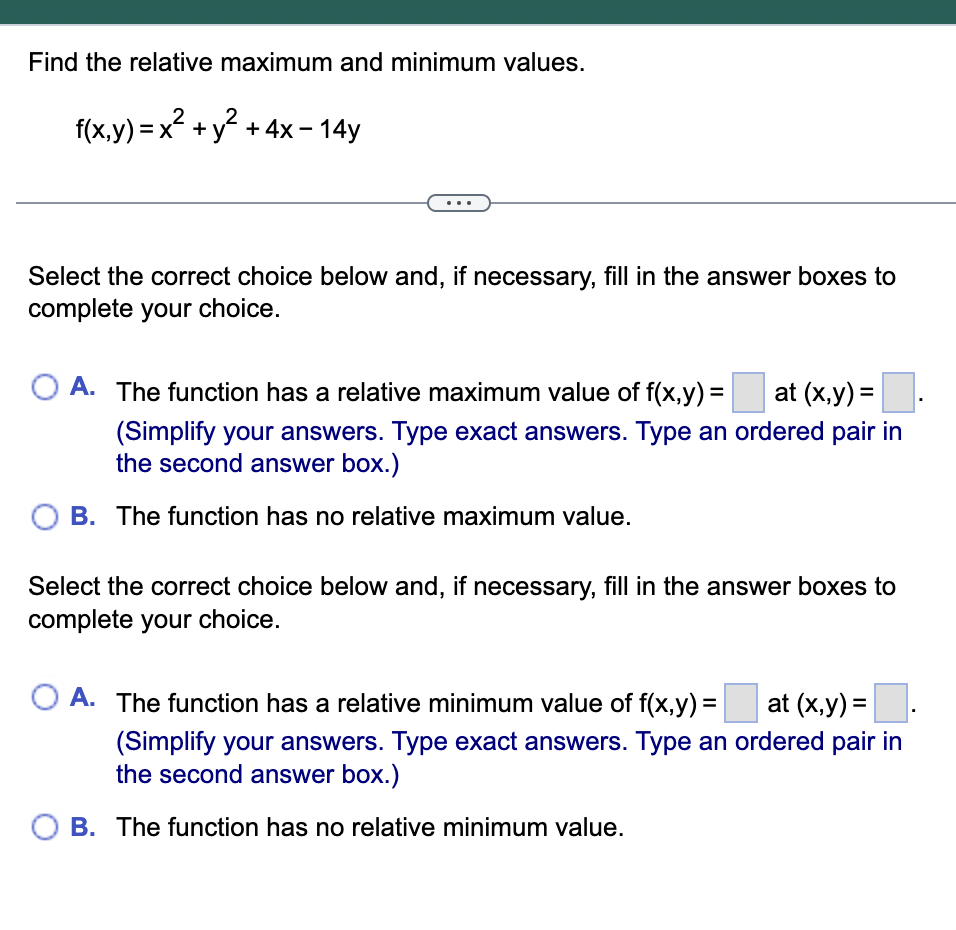Mark the first choice A radio circle
This screenshot has height=930, width=956.
click(x=44, y=388)
